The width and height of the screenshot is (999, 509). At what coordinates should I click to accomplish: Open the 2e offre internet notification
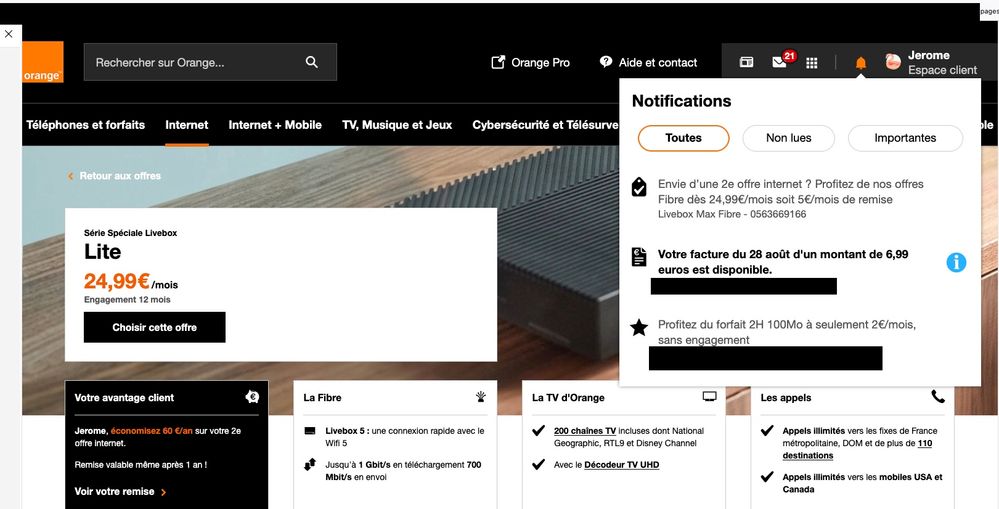point(790,198)
